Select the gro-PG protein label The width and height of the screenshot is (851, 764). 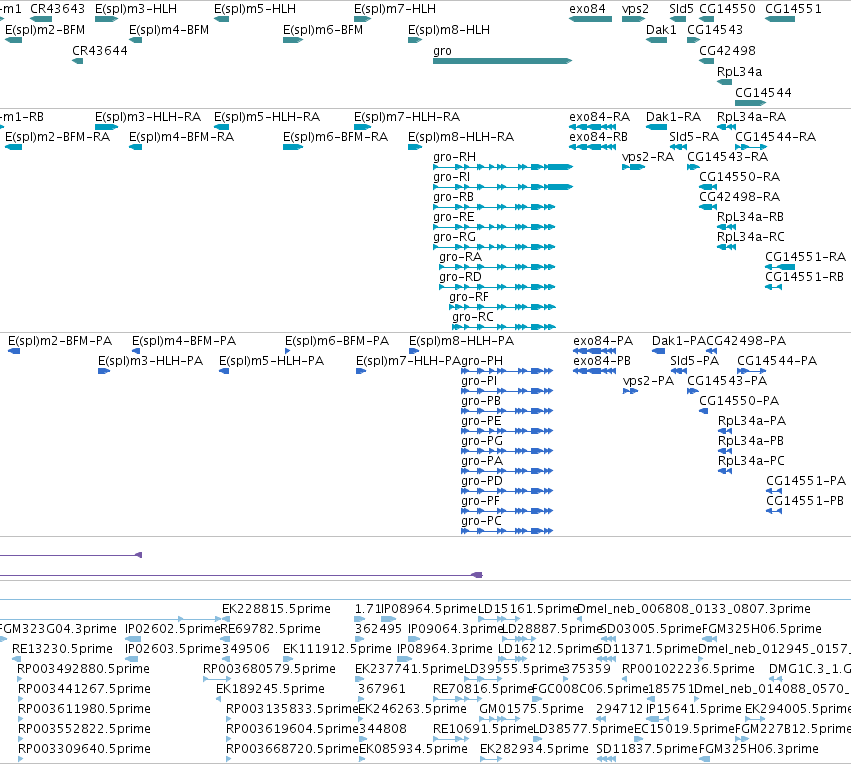click(x=482, y=441)
